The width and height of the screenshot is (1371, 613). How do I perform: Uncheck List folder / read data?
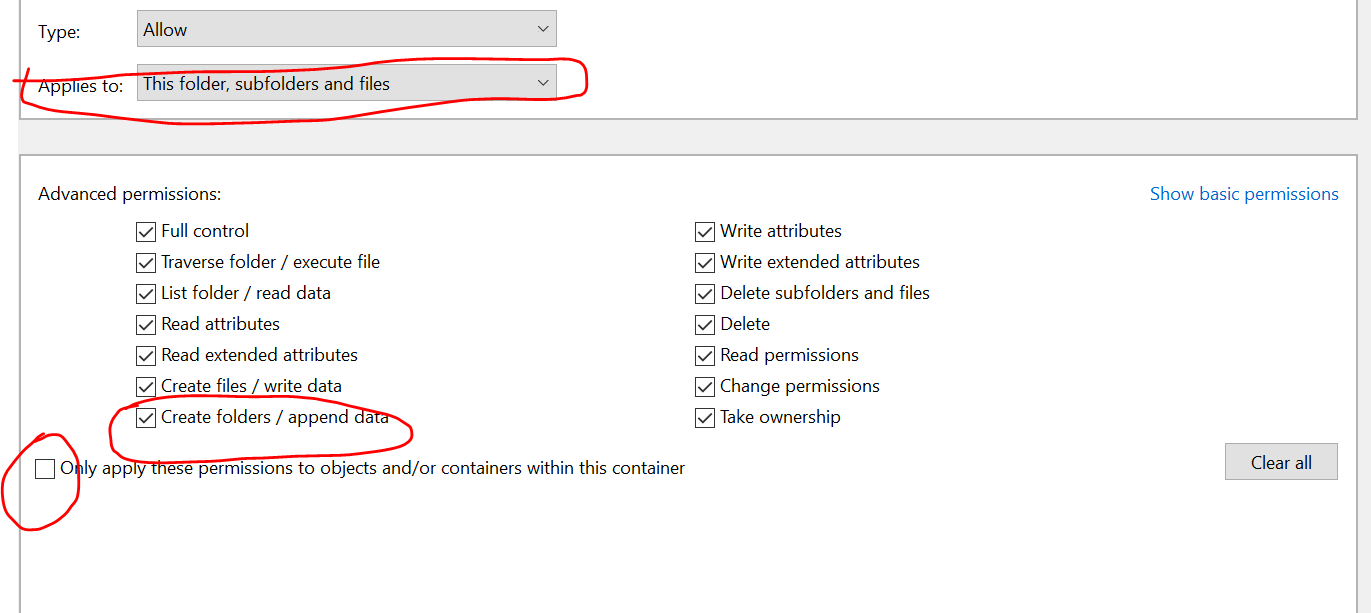pyautogui.click(x=146, y=294)
